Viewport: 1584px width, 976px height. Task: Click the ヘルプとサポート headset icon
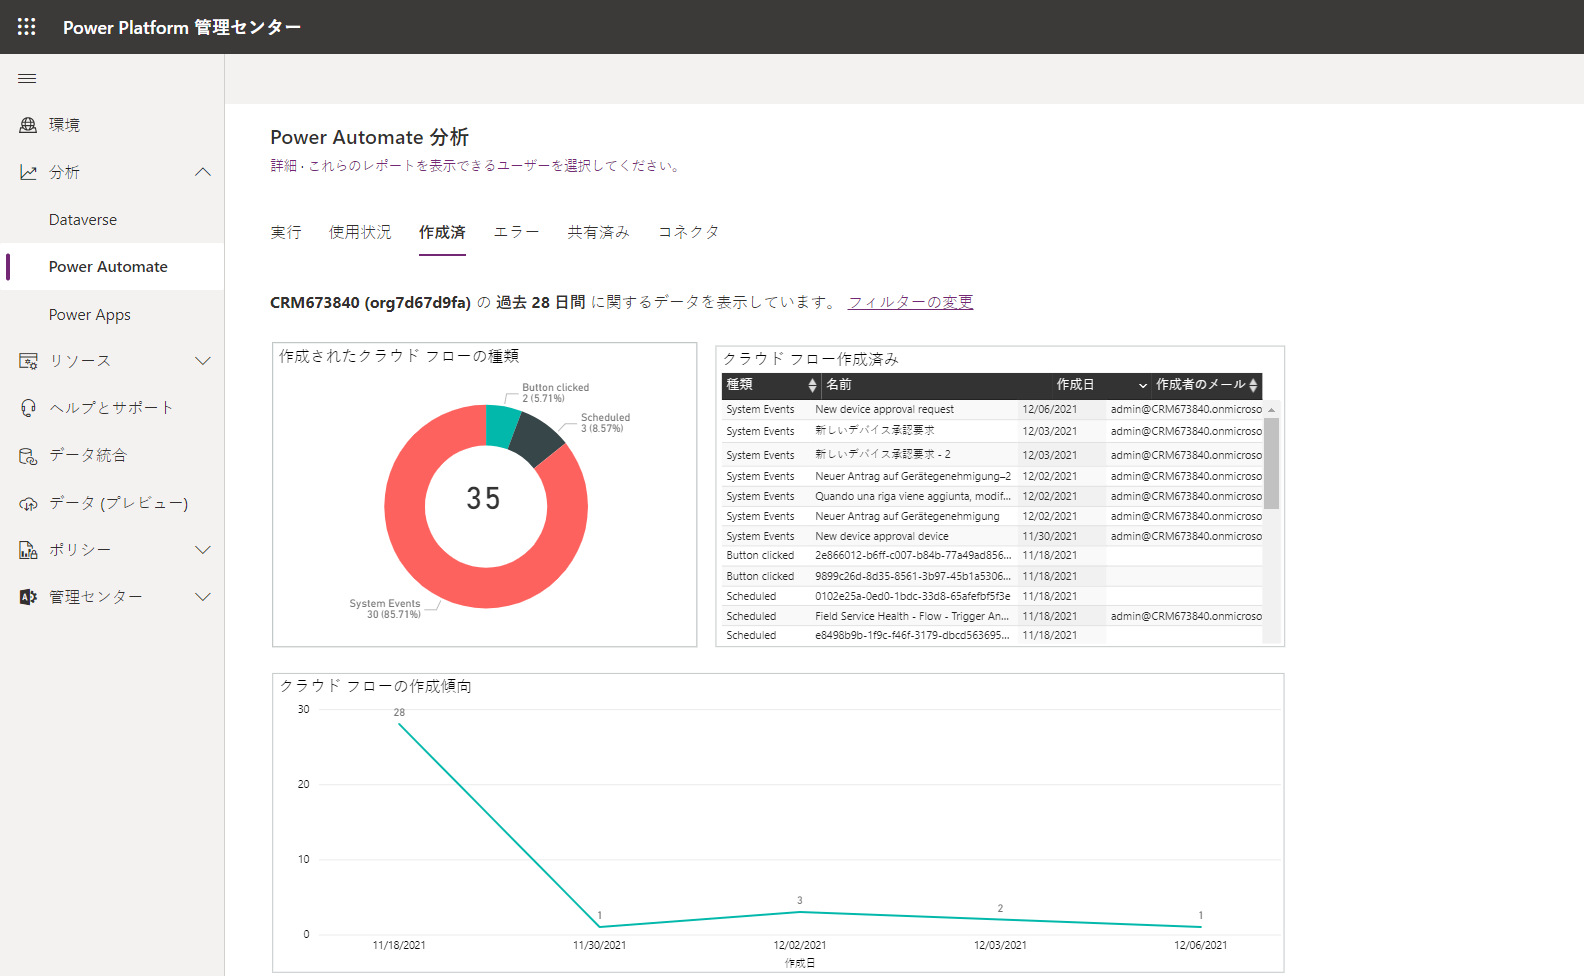[28, 408]
